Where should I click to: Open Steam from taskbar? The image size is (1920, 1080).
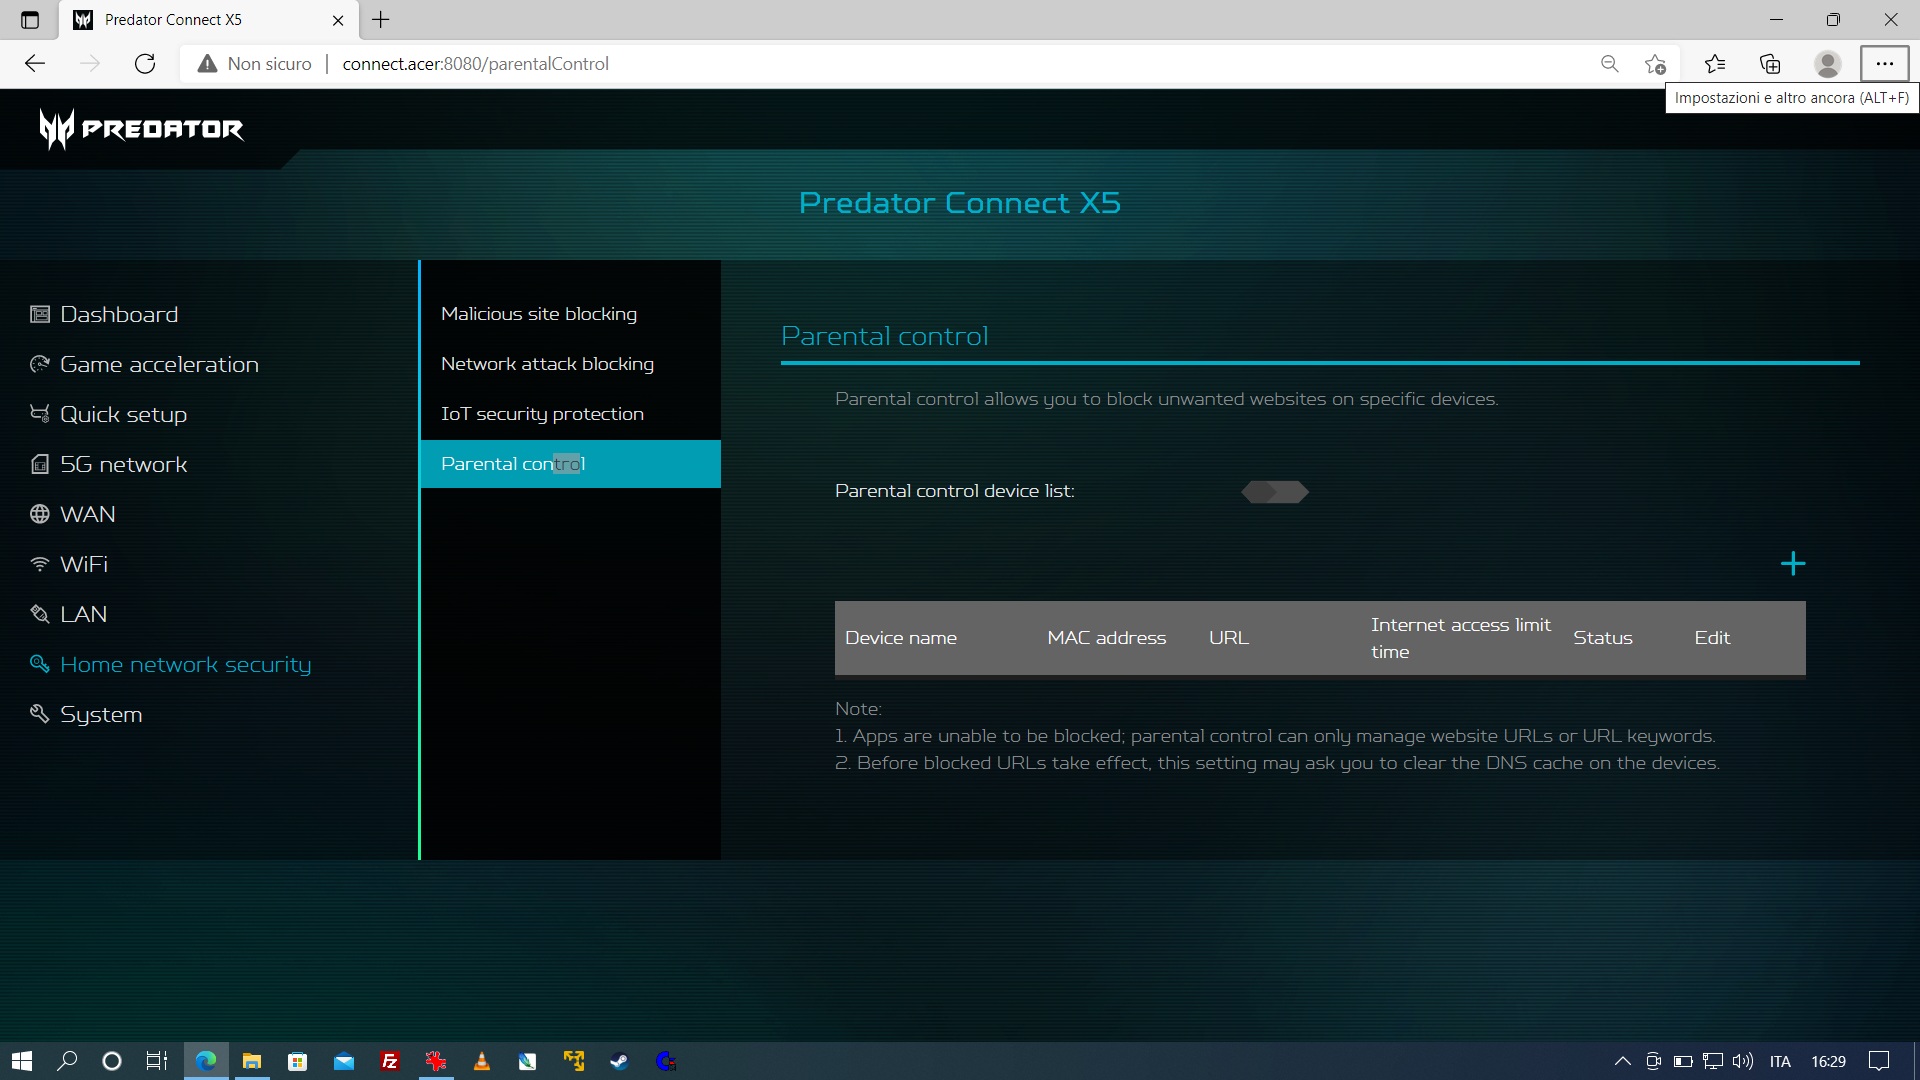coord(619,1061)
